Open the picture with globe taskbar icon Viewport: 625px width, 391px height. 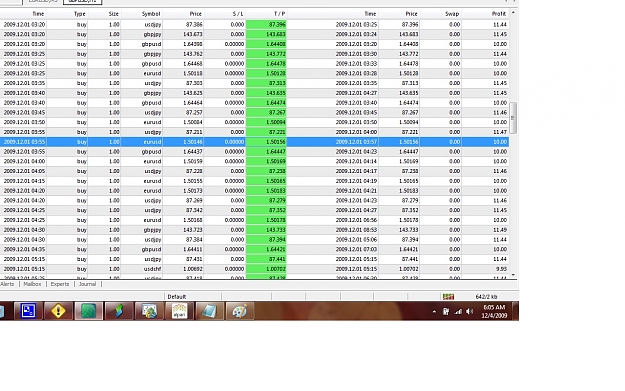pos(149,311)
